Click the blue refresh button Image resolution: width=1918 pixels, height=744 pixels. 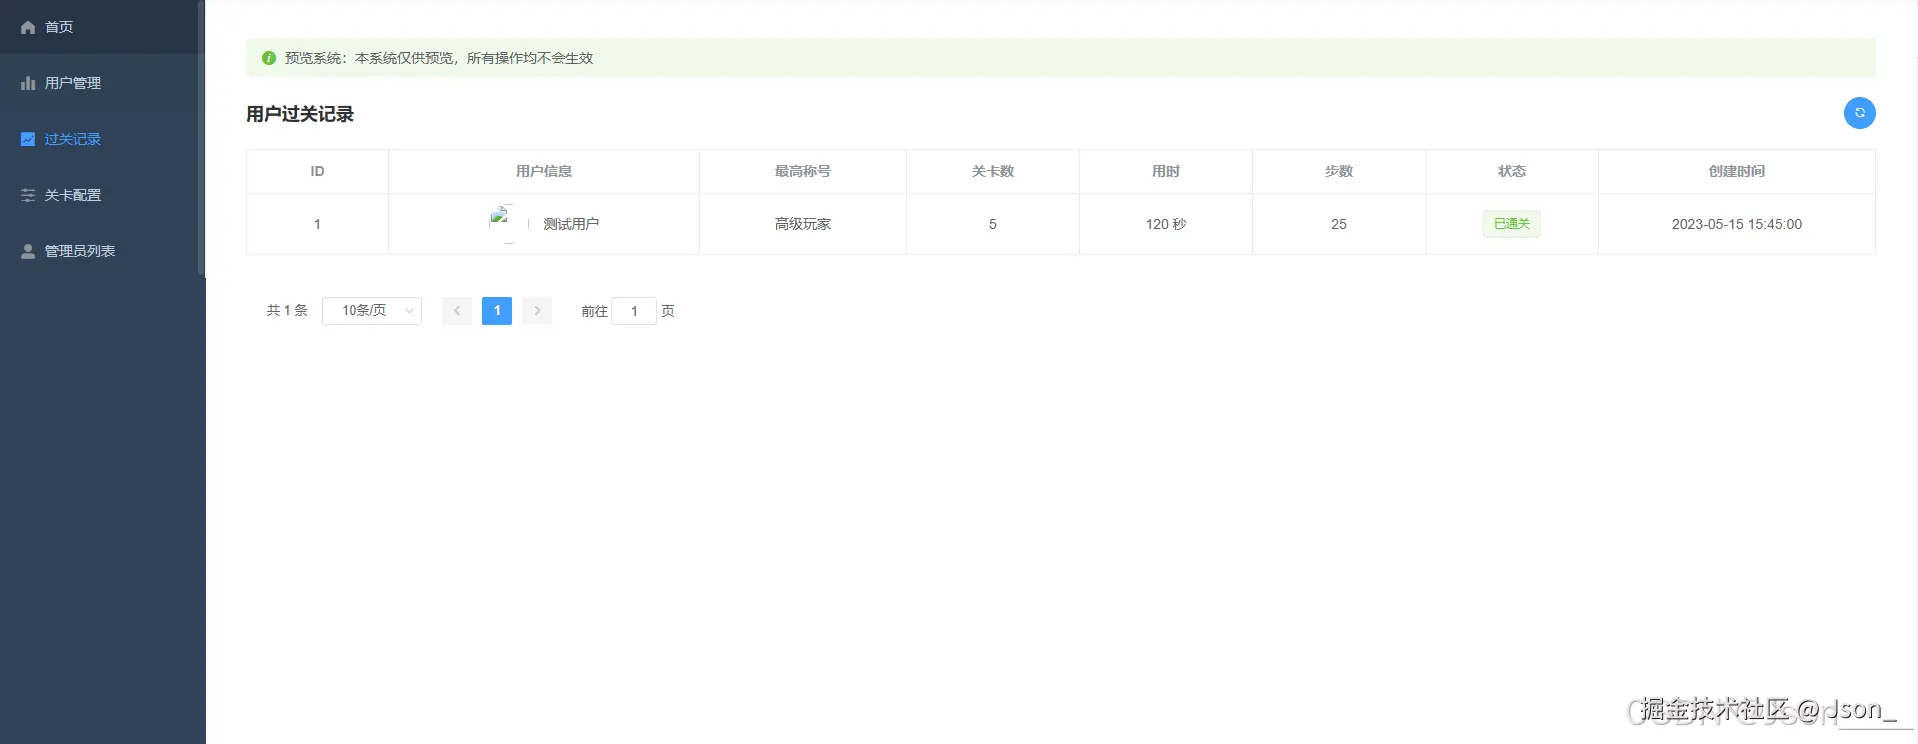(x=1859, y=113)
